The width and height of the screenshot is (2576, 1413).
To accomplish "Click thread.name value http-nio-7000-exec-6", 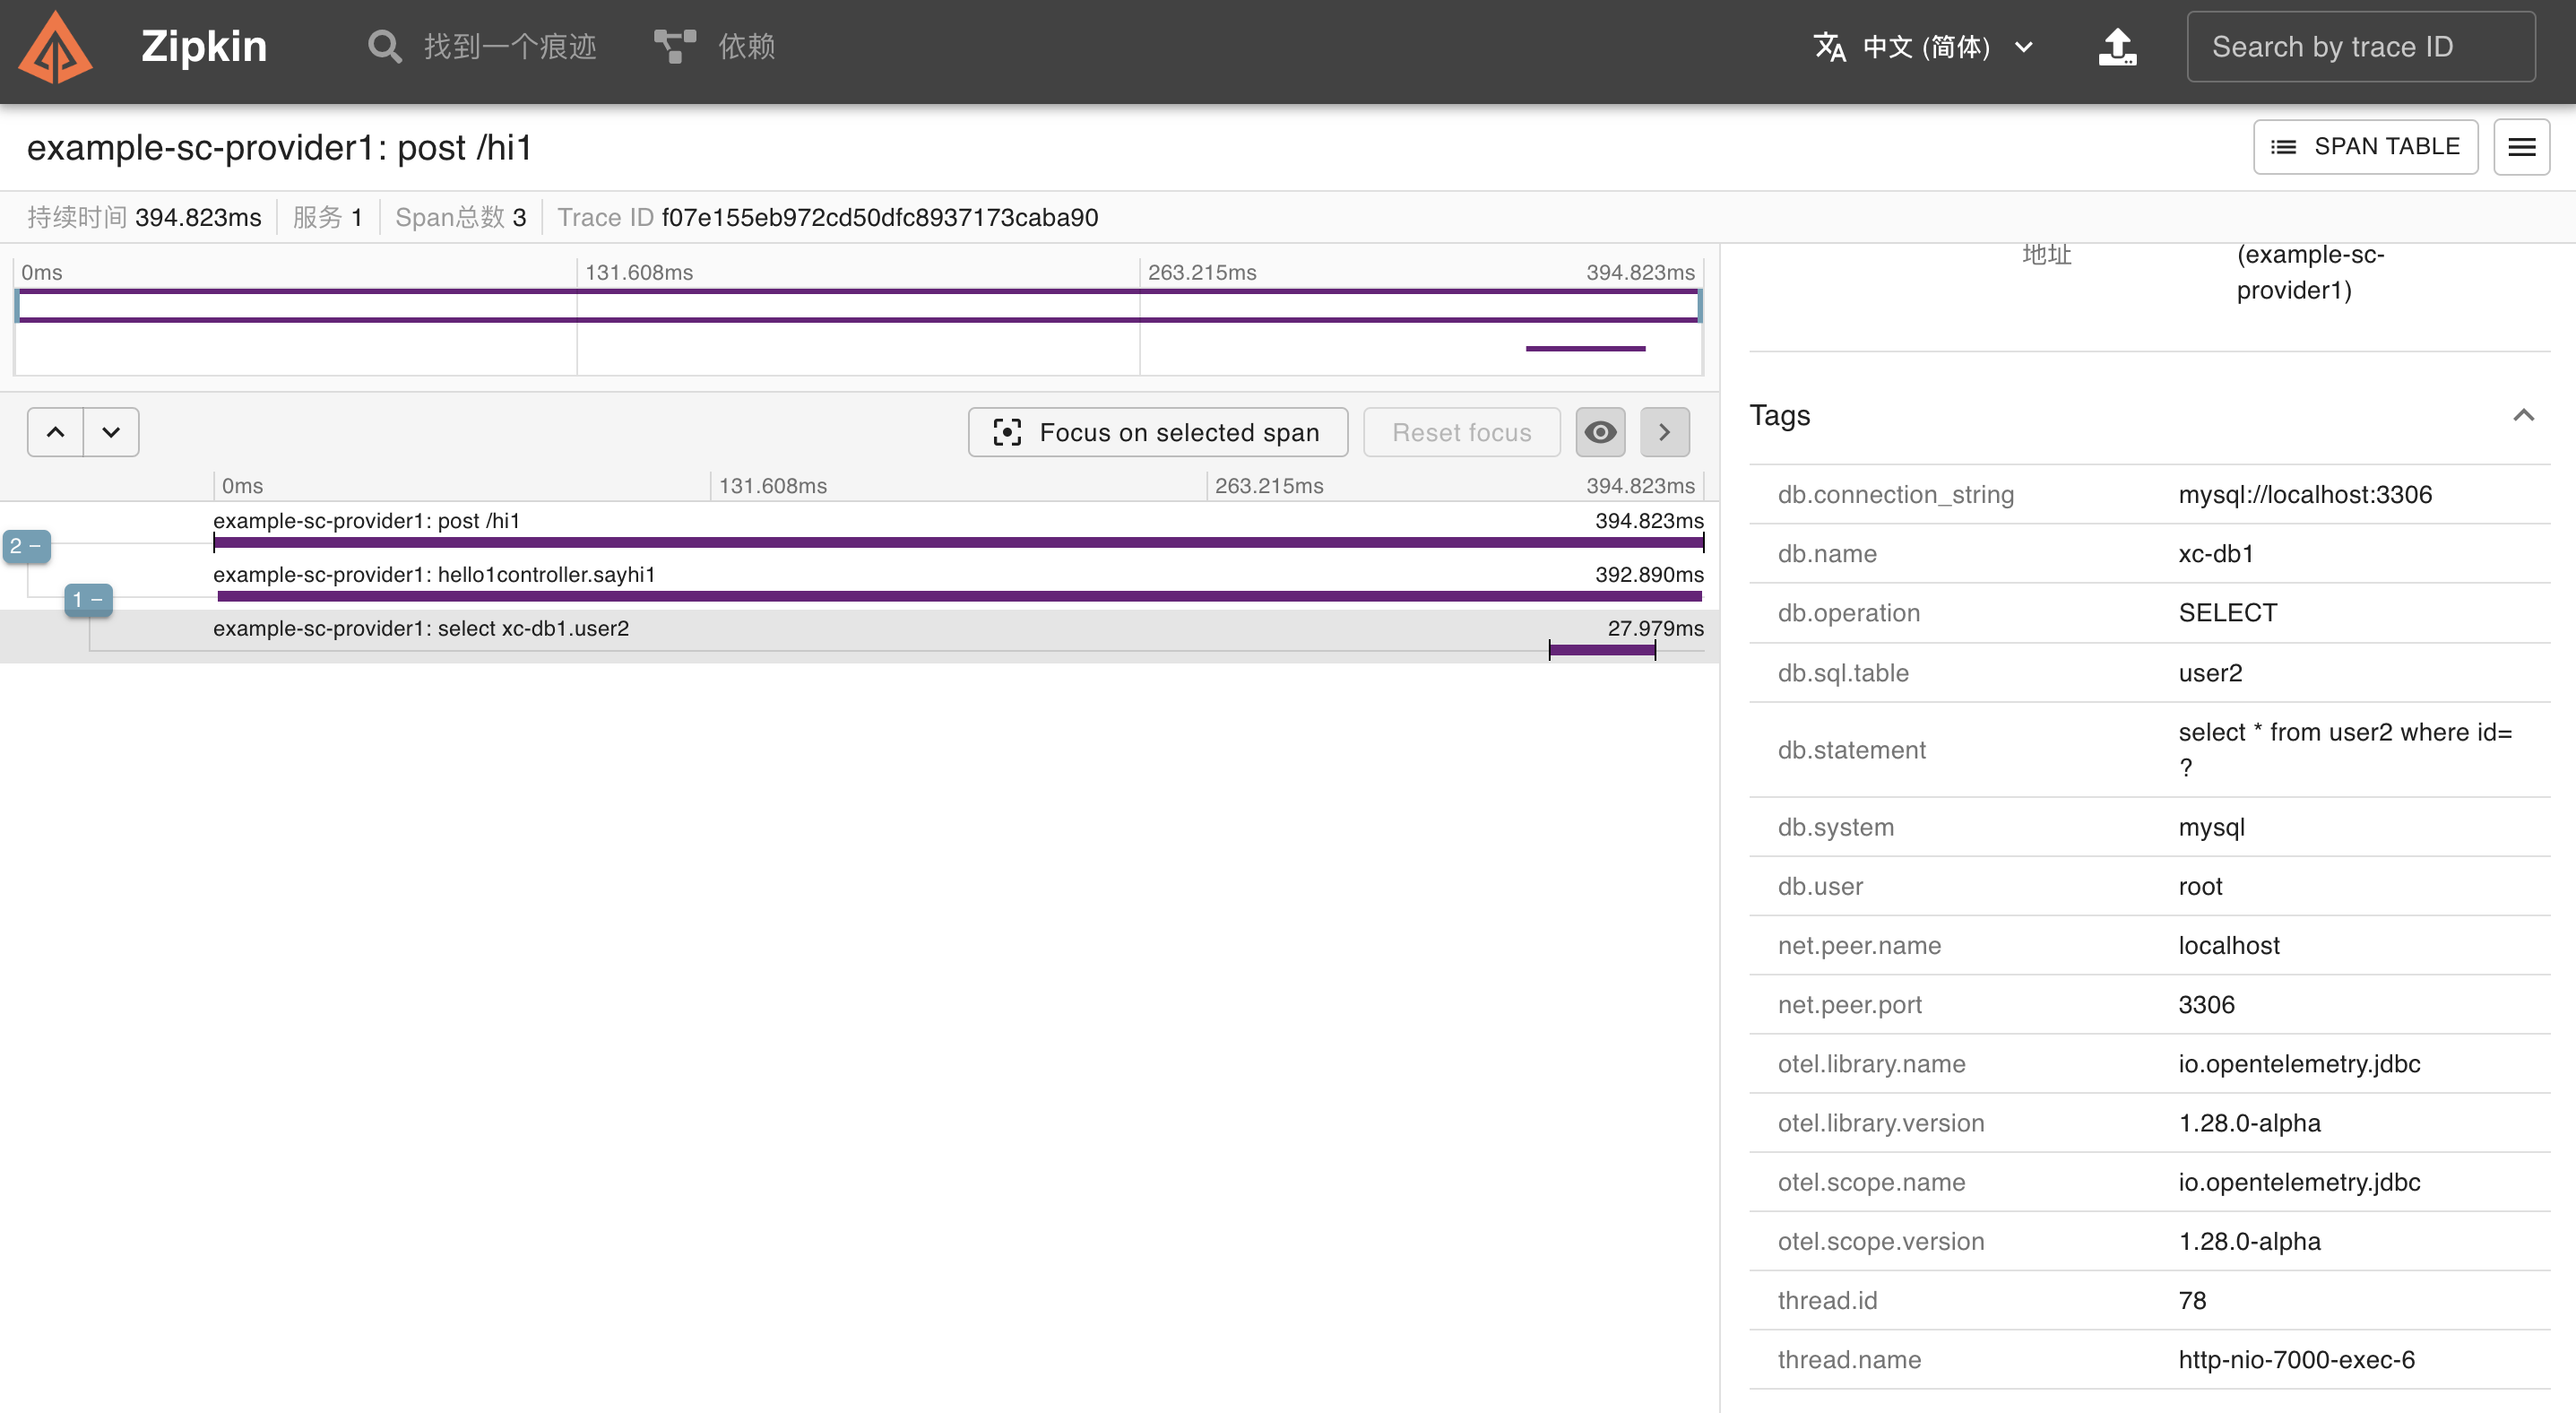I will coord(2296,1359).
